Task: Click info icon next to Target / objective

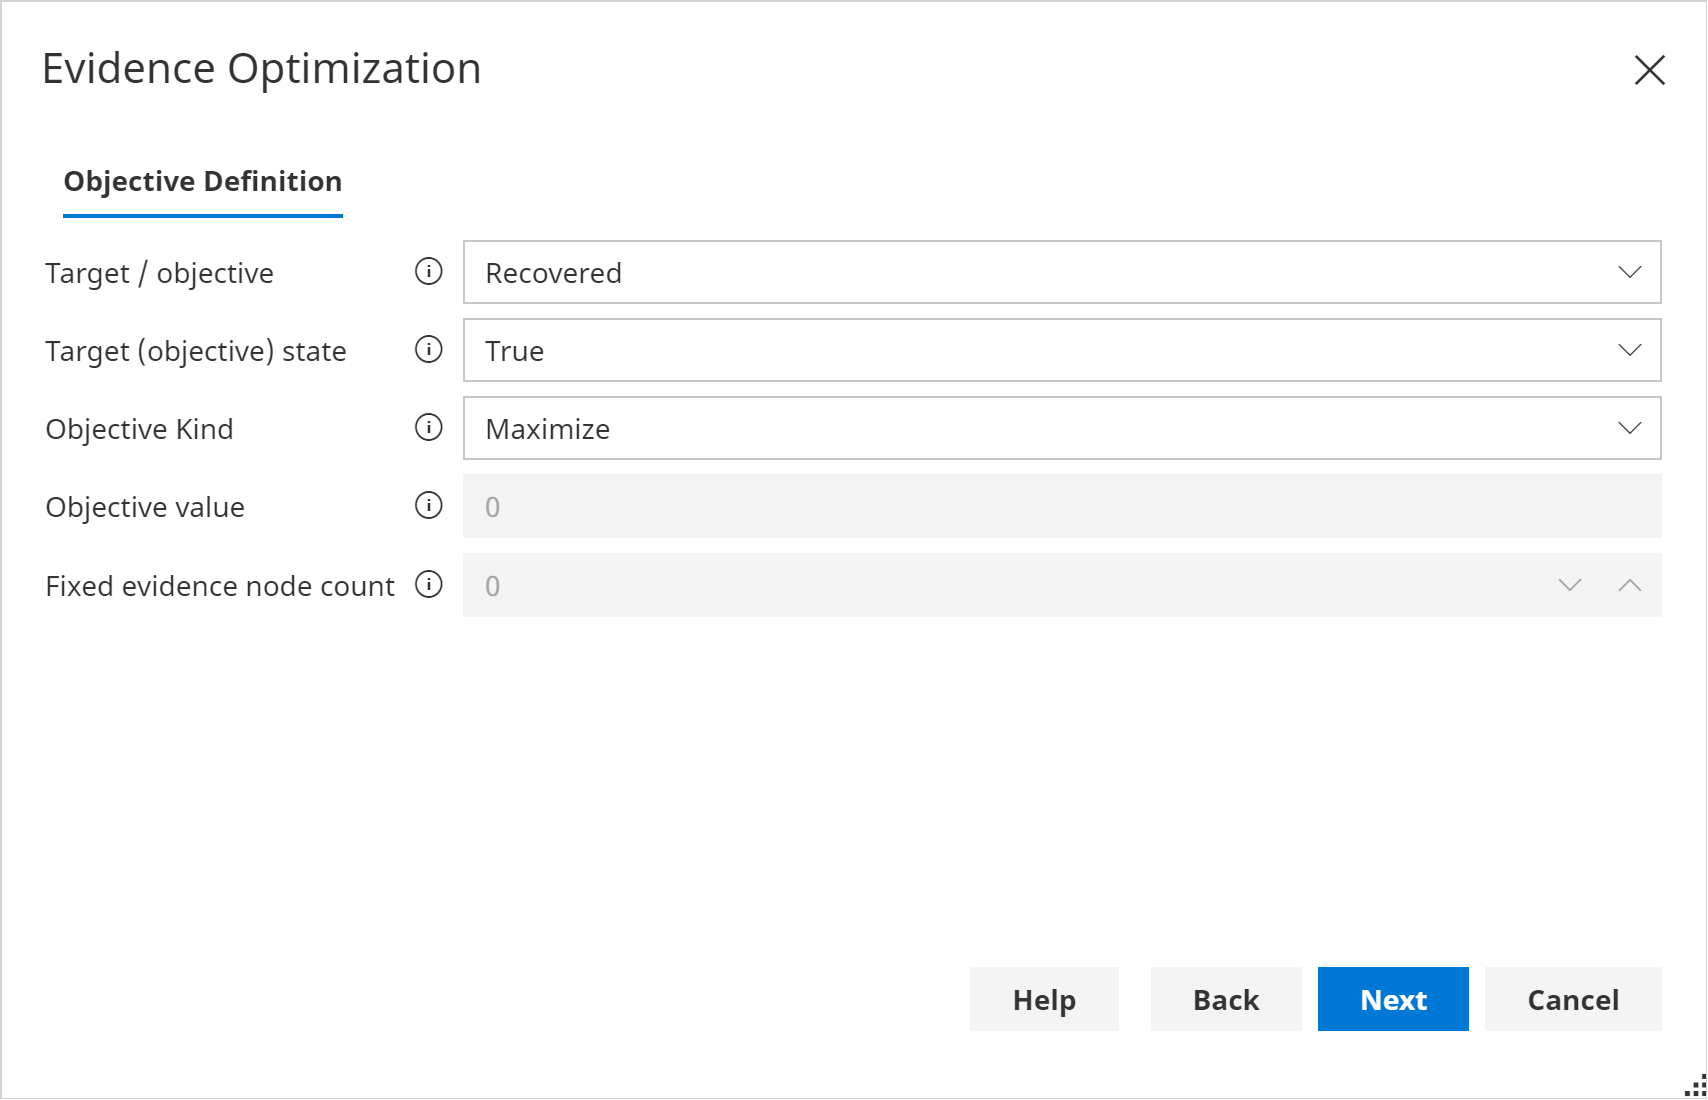Action: 428,272
